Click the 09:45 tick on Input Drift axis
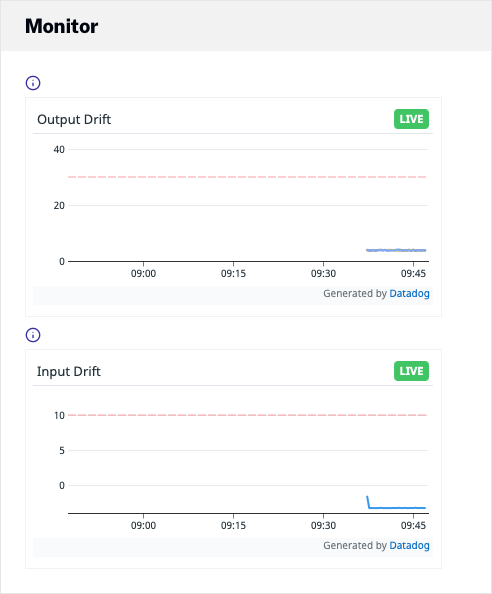 [413, 525]
